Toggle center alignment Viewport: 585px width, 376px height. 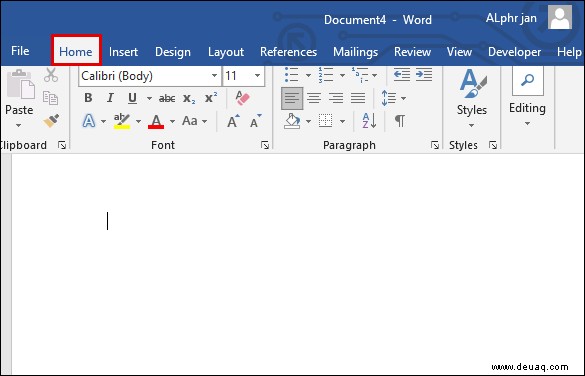(x=314, y=98)
